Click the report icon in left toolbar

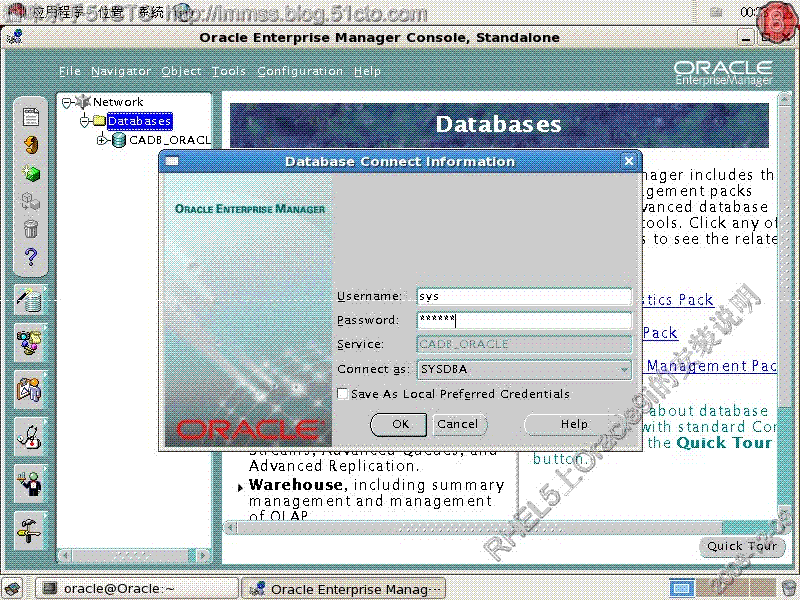[31, 117]
